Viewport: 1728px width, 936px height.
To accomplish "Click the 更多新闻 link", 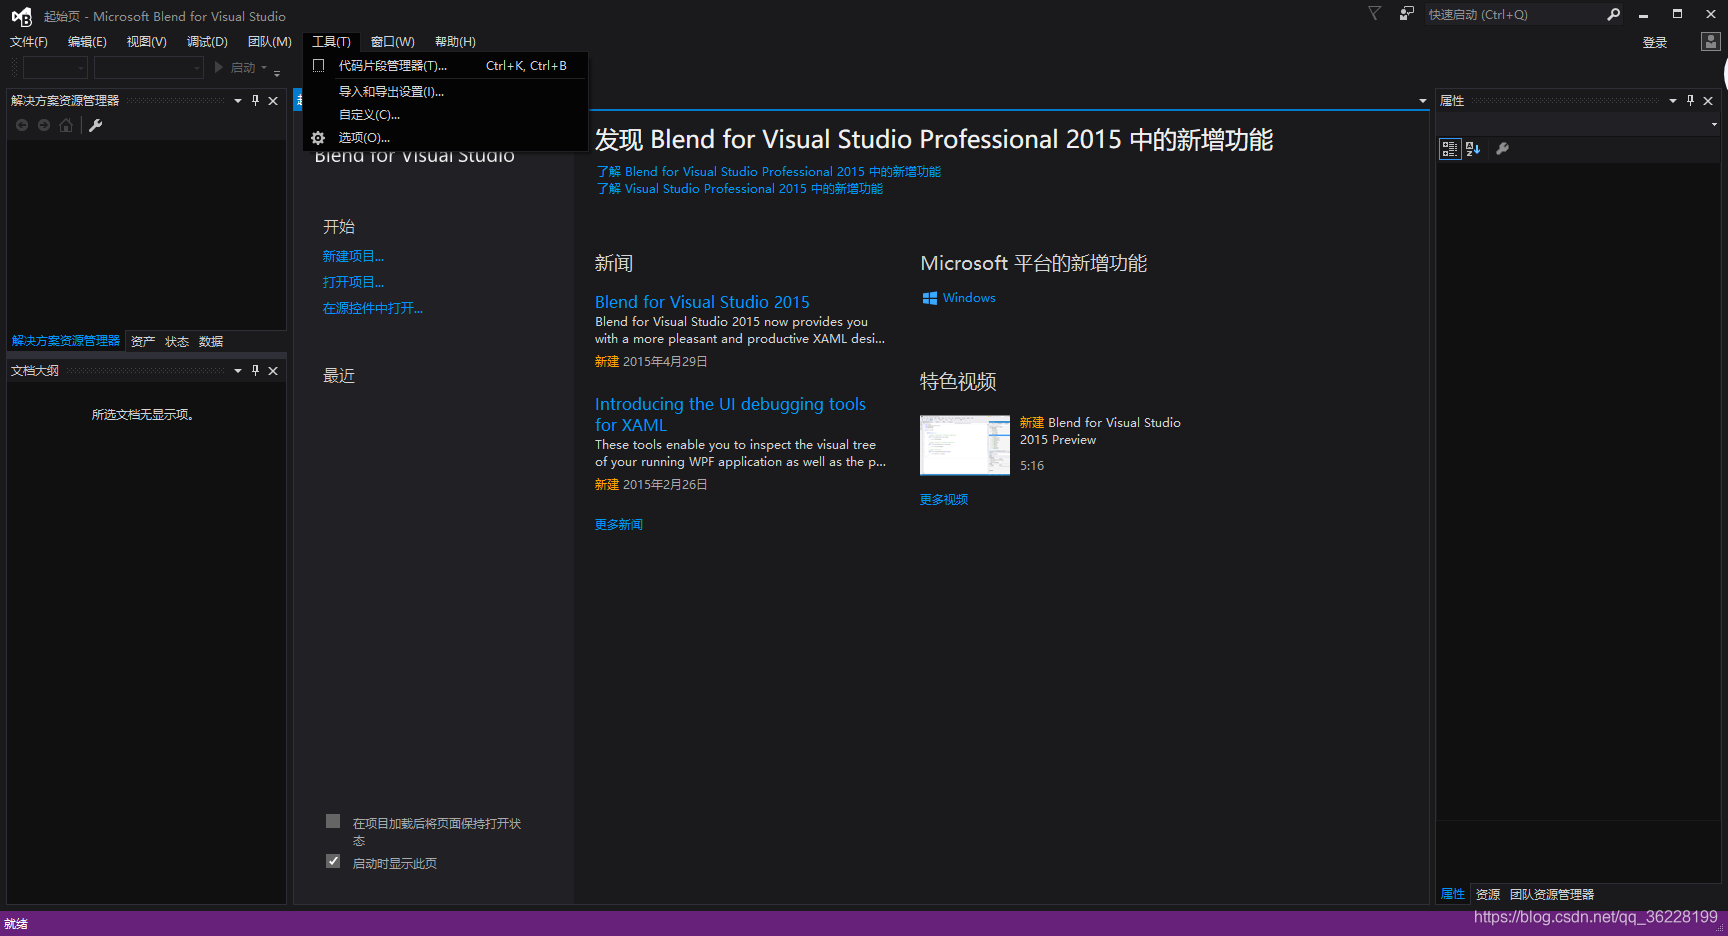I will click(x=619, y=525).
